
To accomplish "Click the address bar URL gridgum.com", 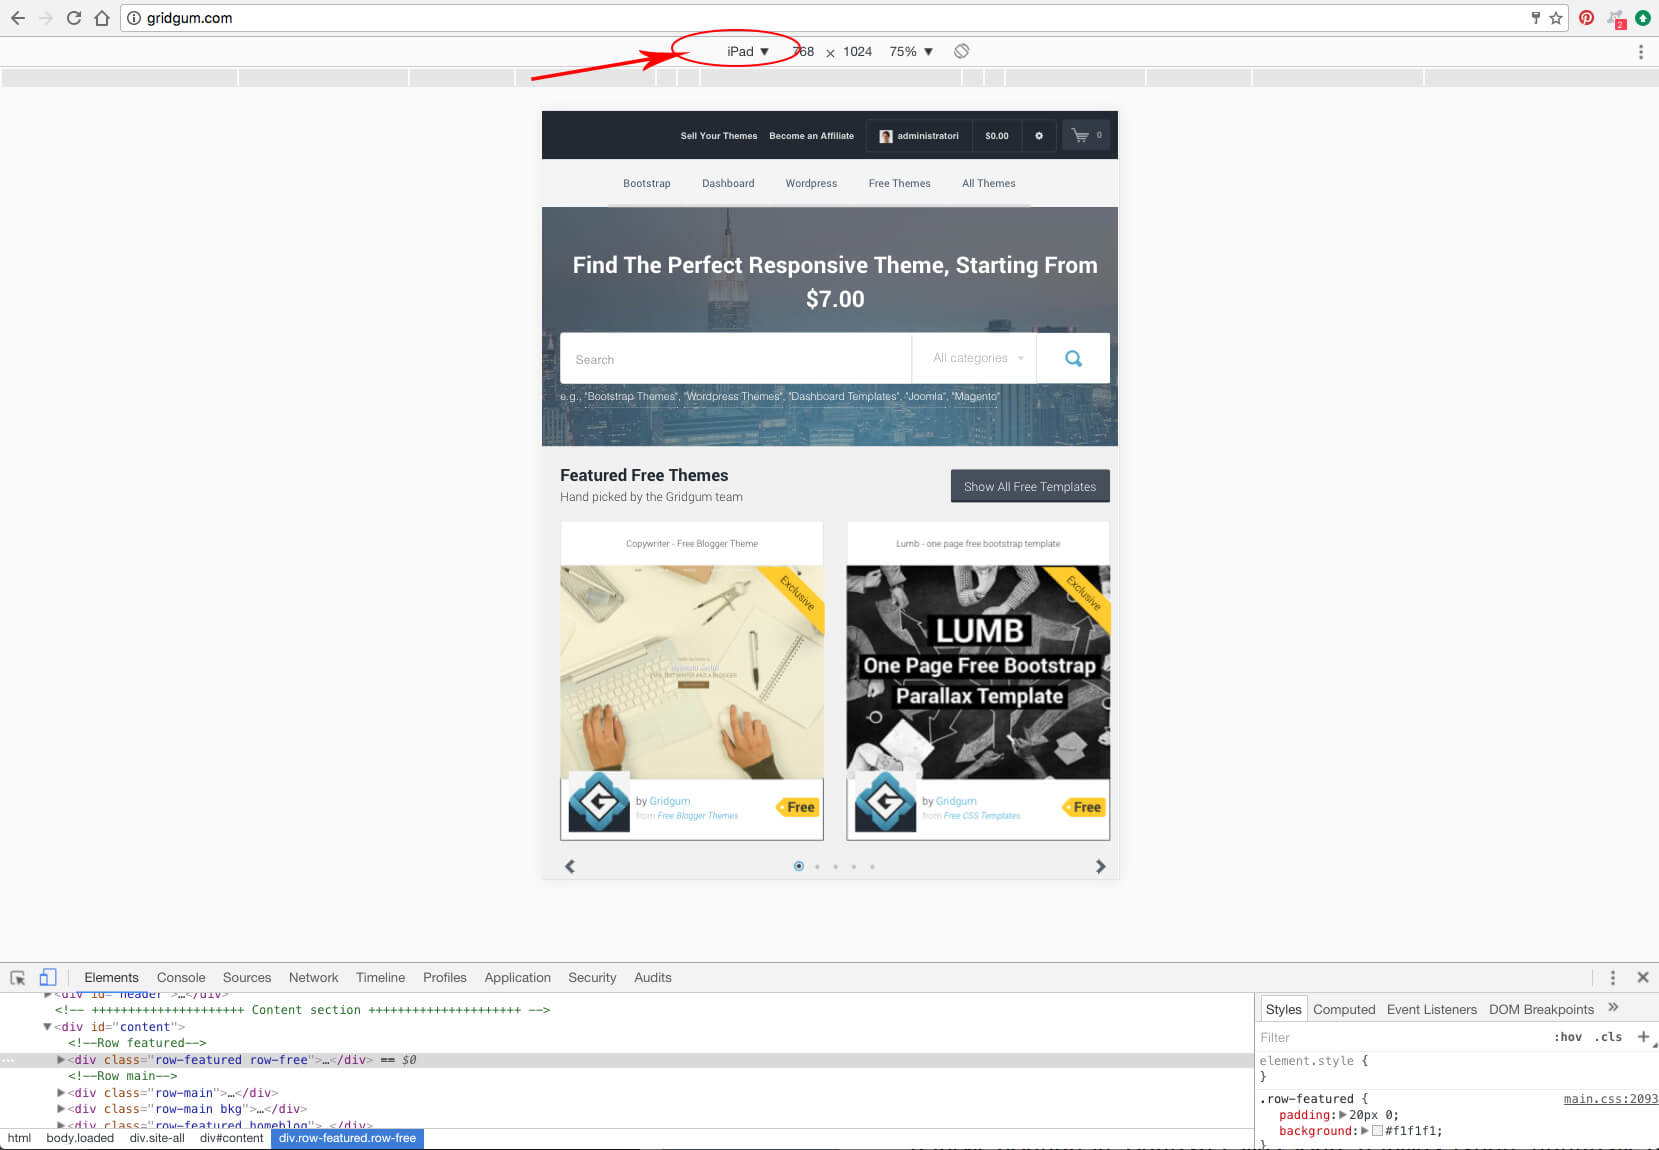I will (189, 18).
